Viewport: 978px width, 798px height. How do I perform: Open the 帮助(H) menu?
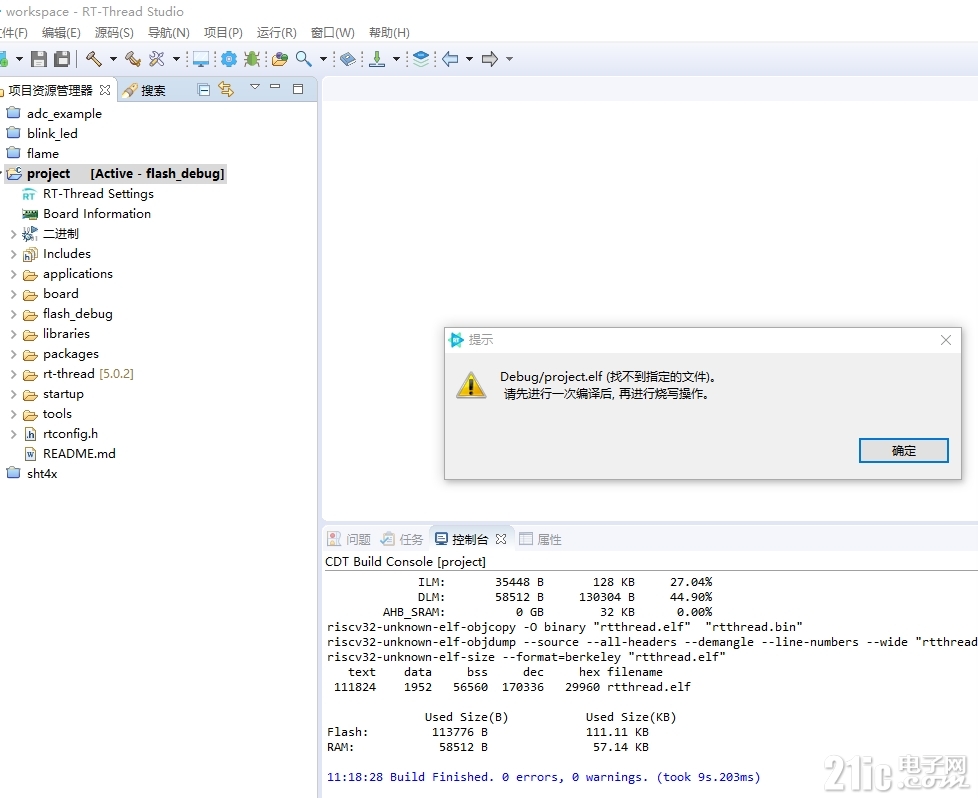[389, 32]
